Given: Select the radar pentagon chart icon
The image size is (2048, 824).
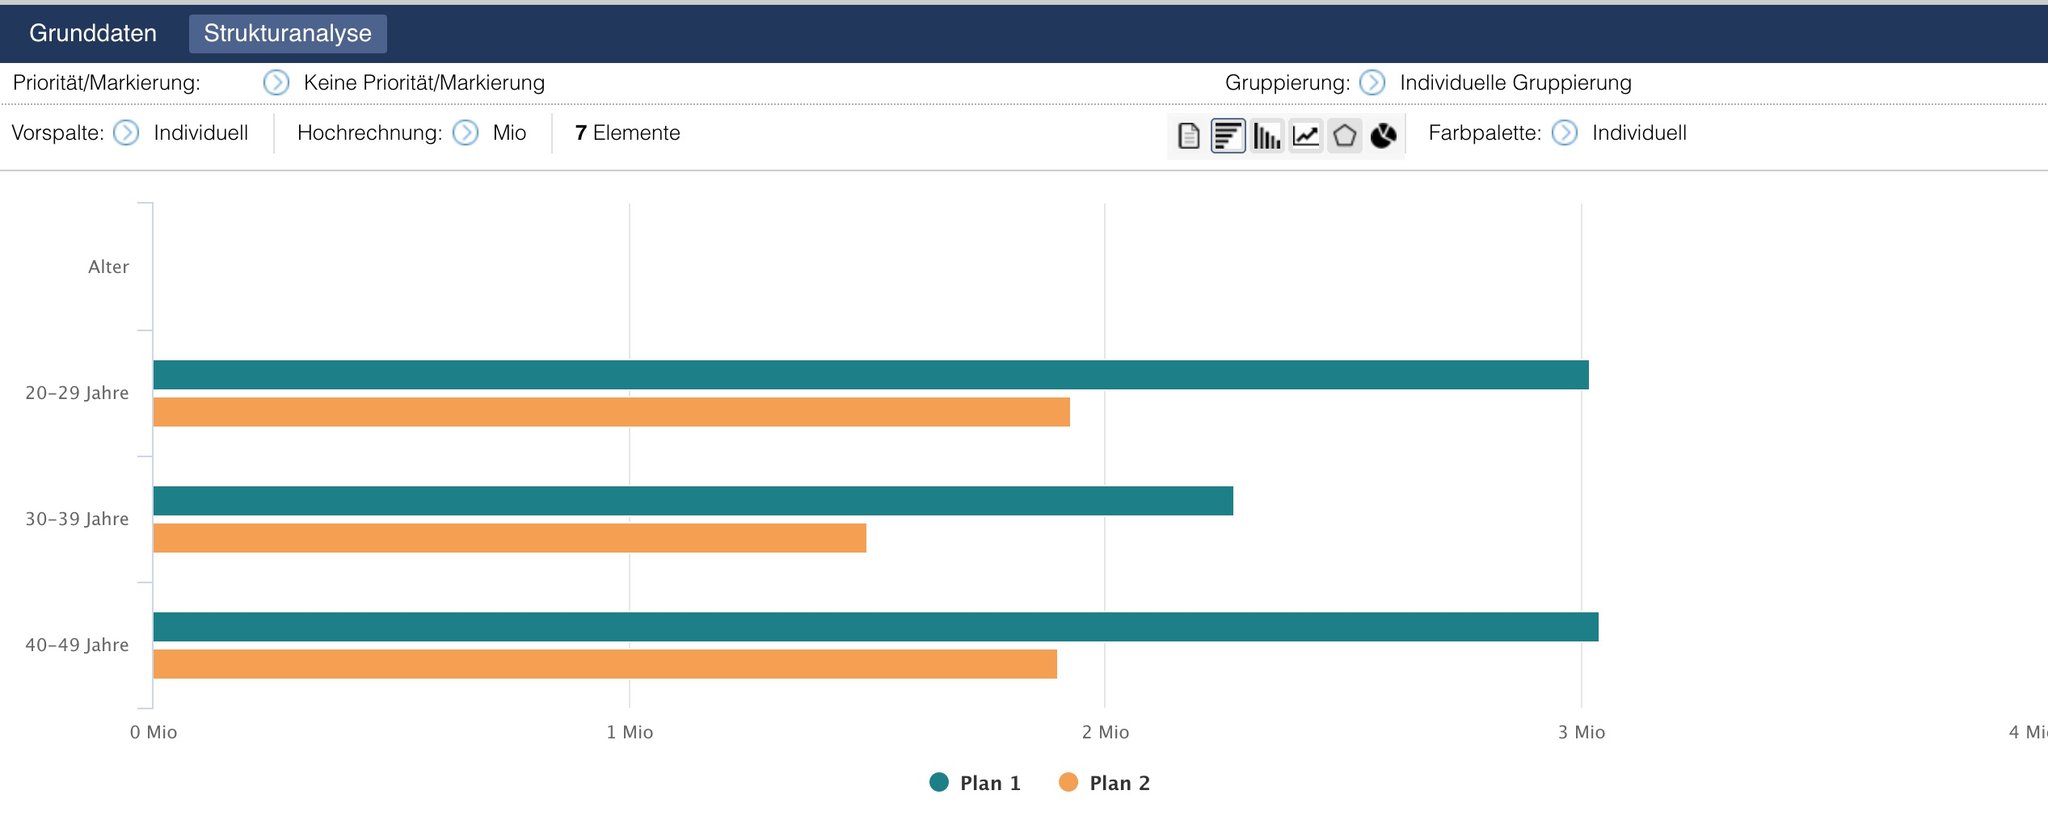Looking at the screenshot, I should pos(1345,135).
